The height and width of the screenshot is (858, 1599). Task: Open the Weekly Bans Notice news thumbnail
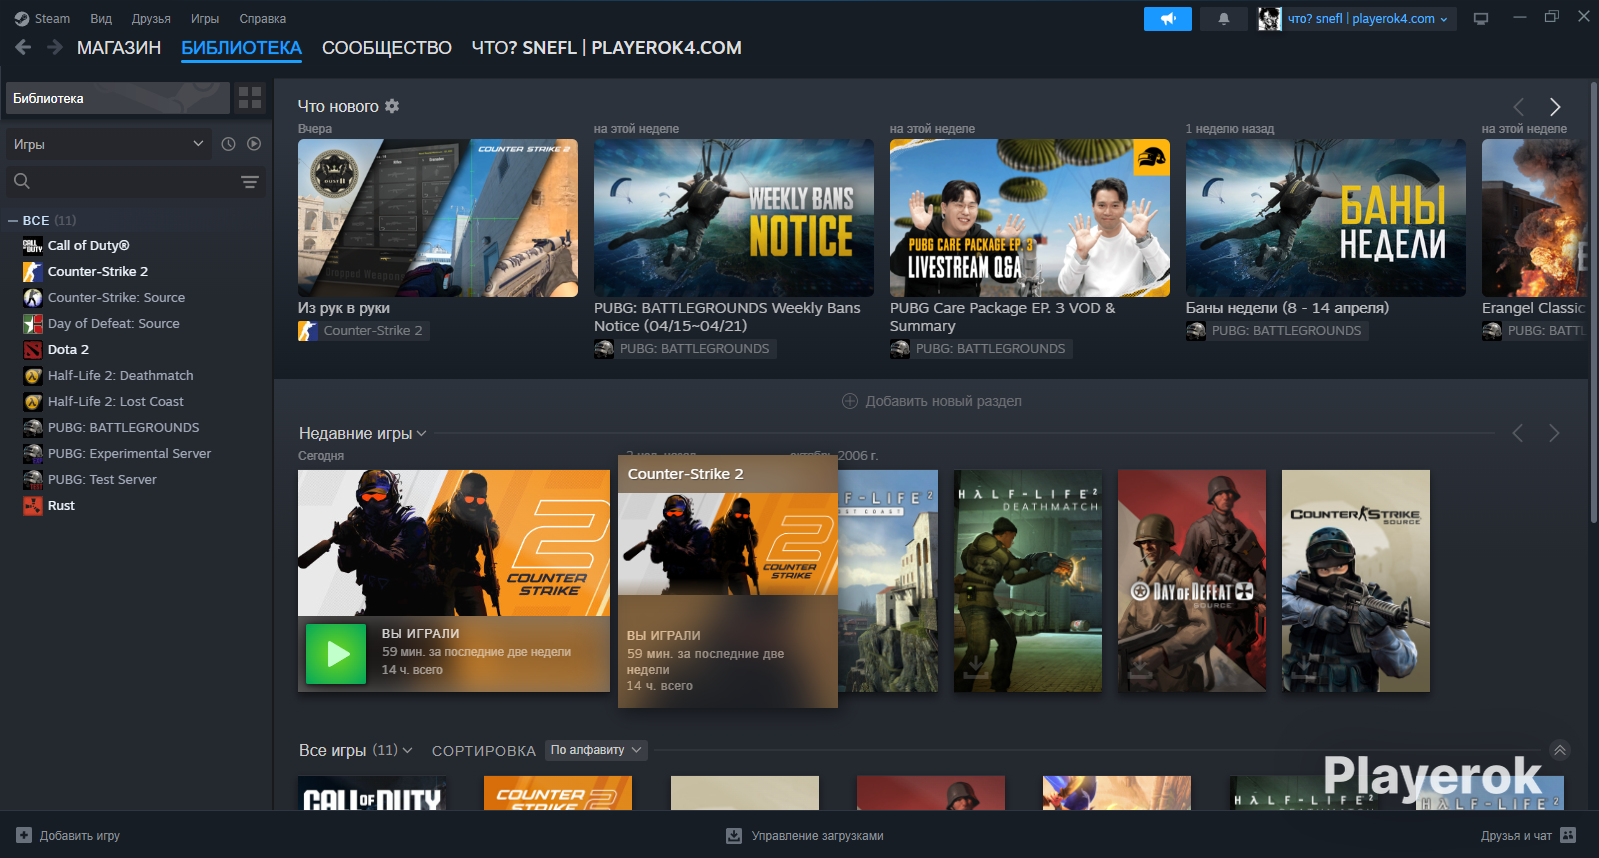pyautogui.click(x=734, y=218)
